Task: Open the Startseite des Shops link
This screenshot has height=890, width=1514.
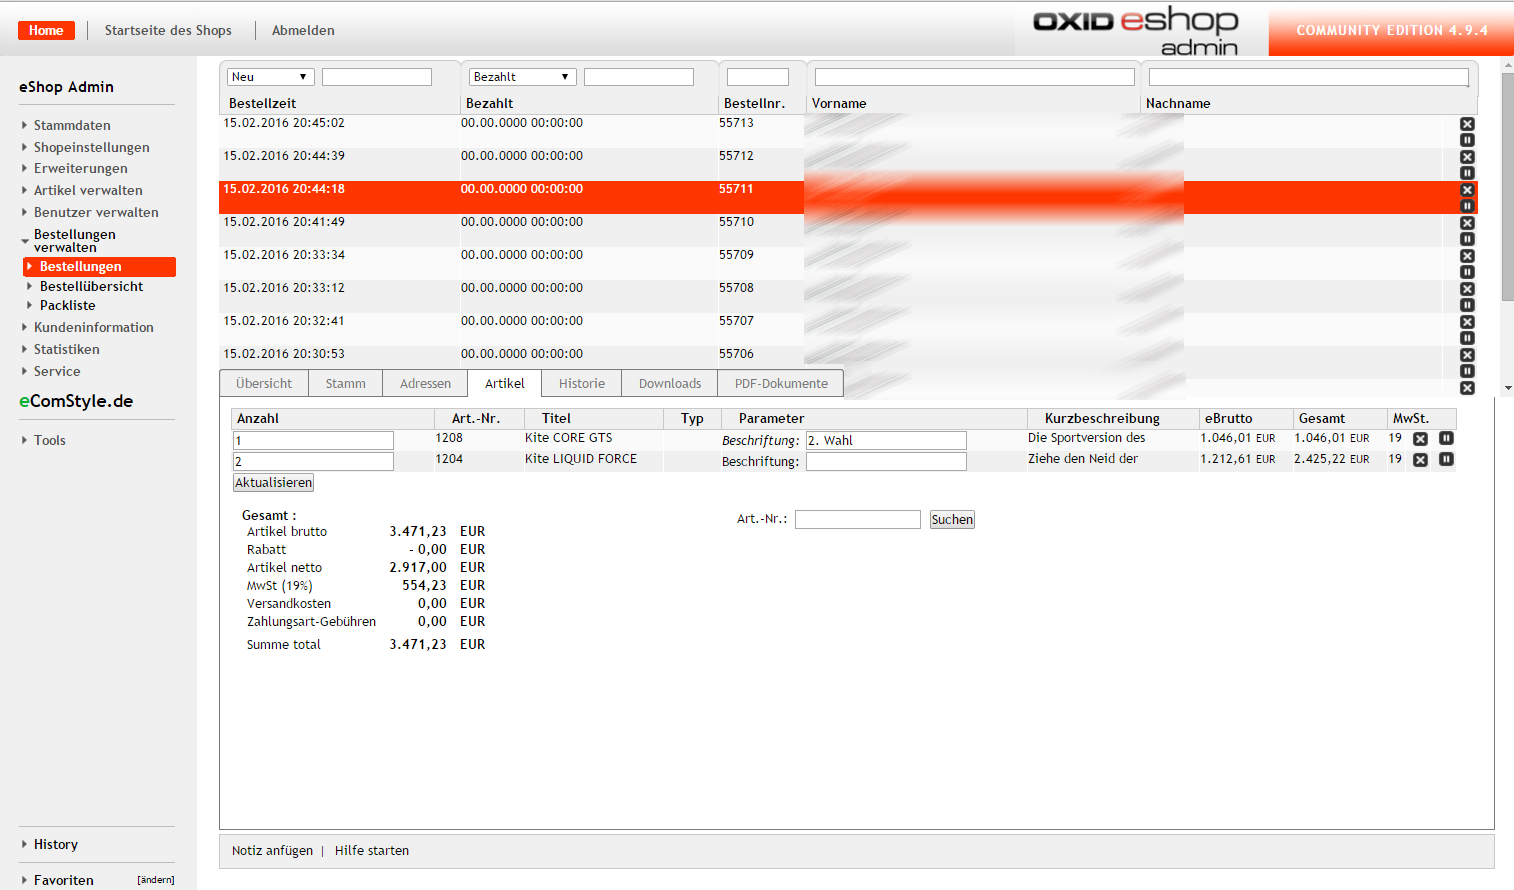Action: 168,30
